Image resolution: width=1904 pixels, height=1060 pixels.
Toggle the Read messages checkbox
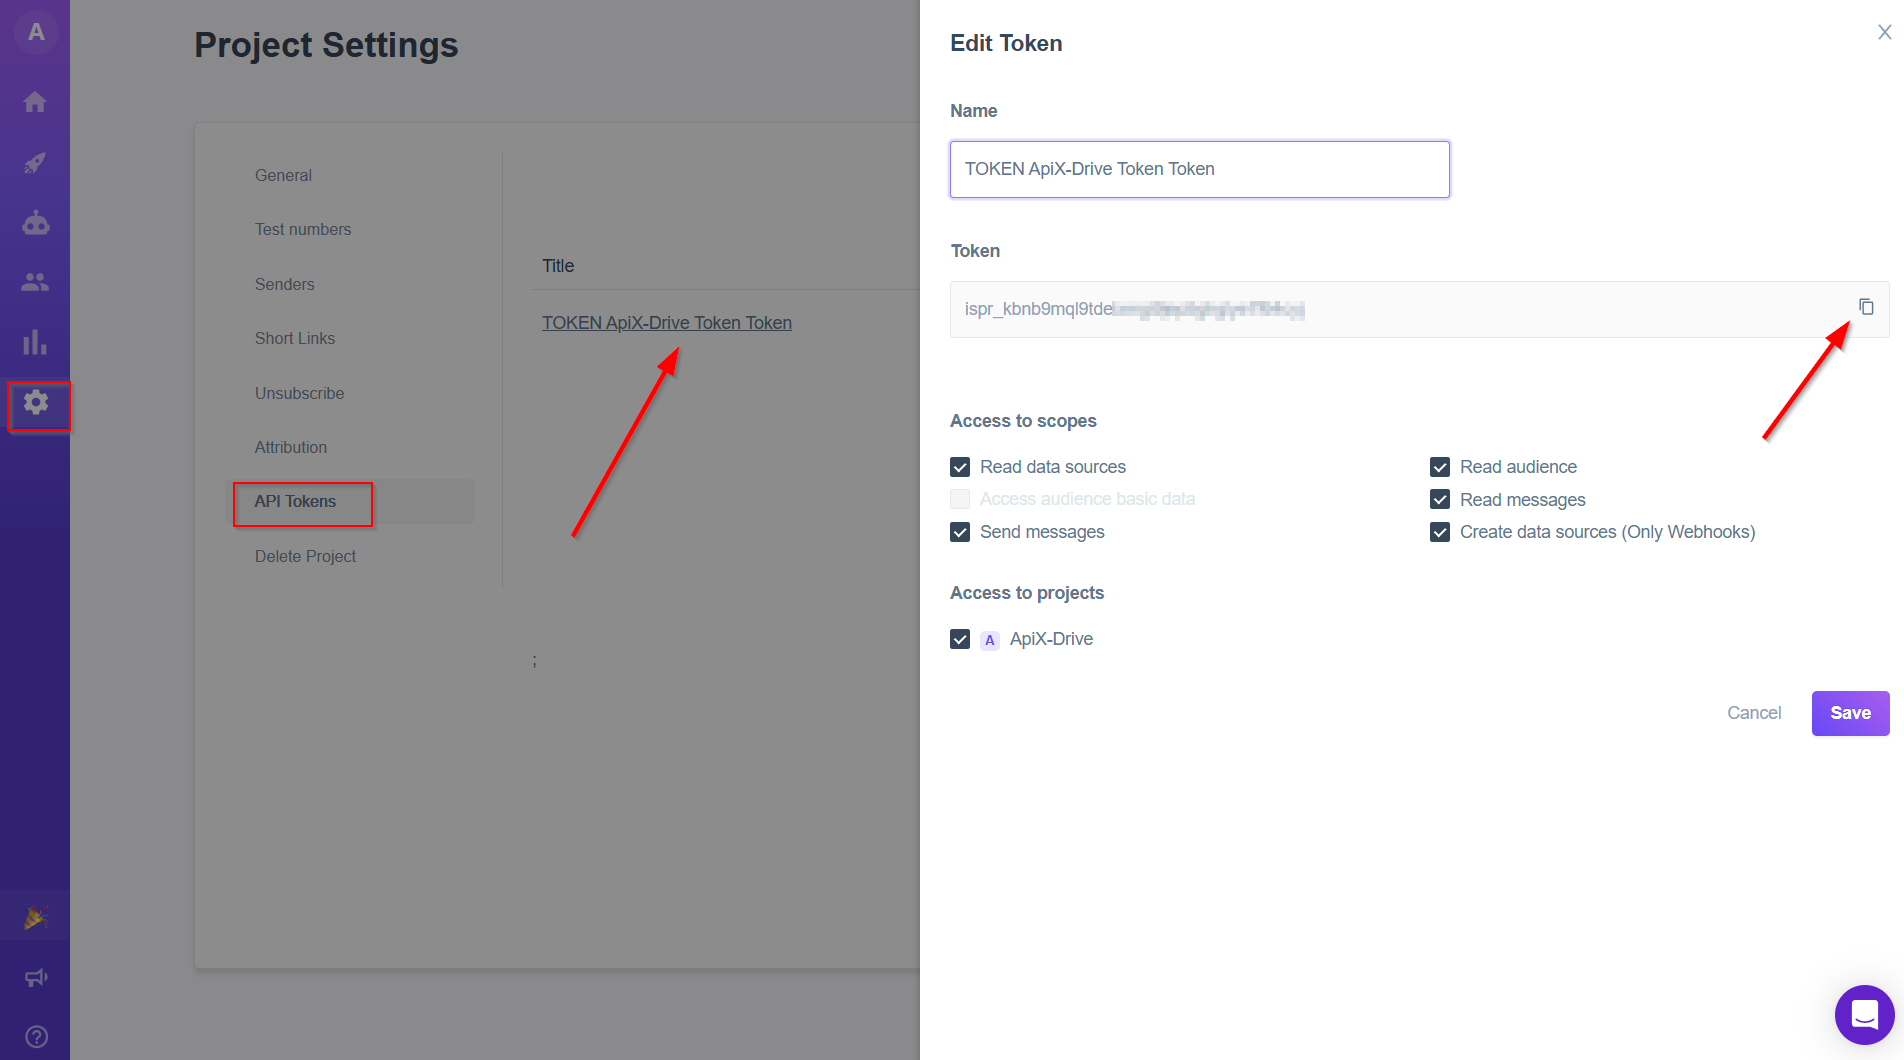click(1440, 499)
